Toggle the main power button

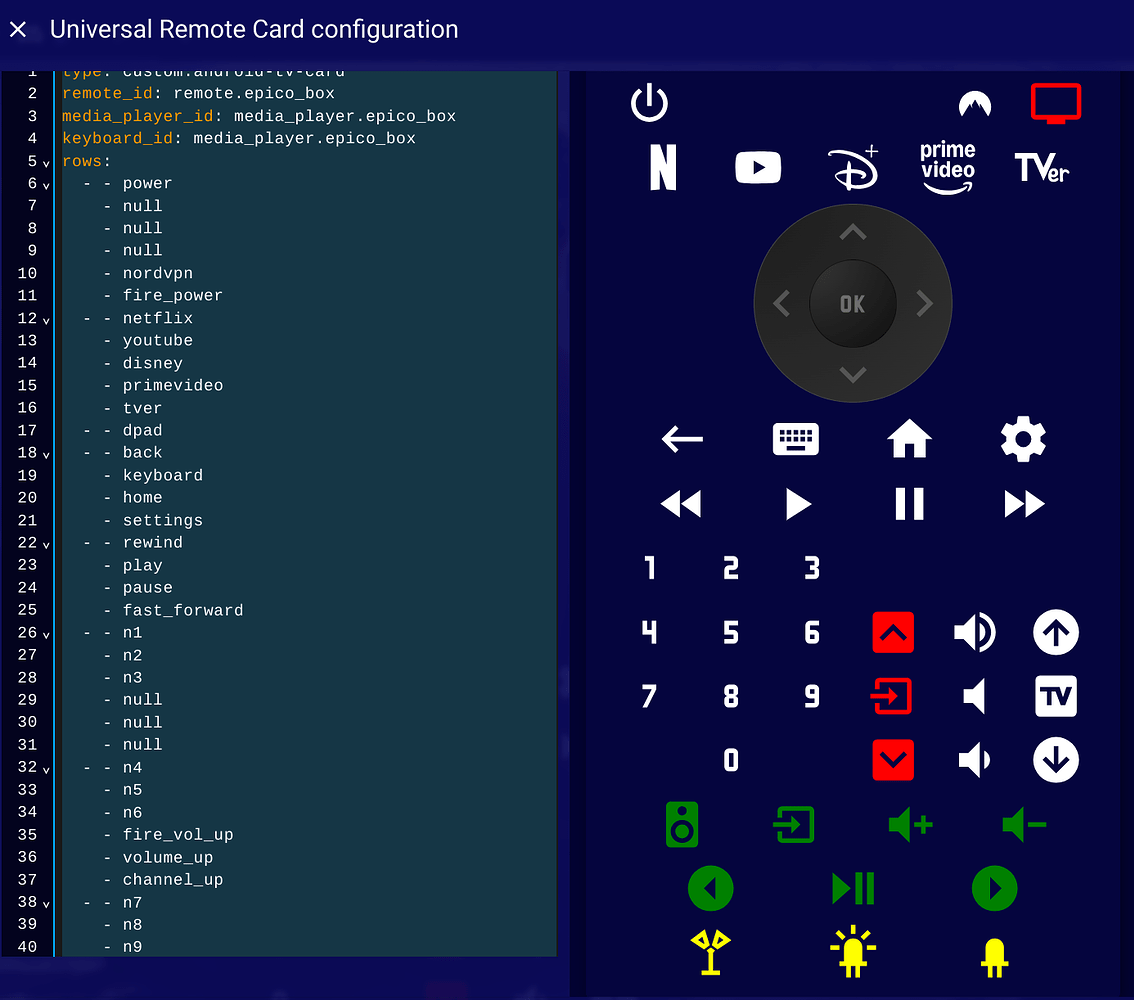[x=649, y=102]
